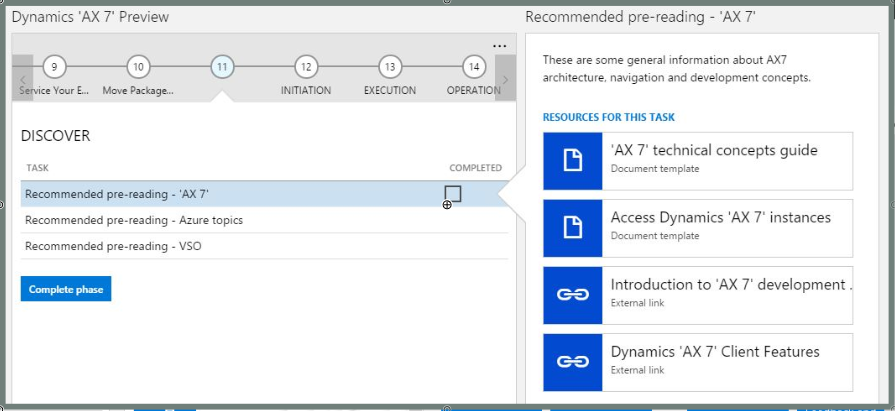Select the 'Recommended pre-reading - VSO' task

point(264,246)
